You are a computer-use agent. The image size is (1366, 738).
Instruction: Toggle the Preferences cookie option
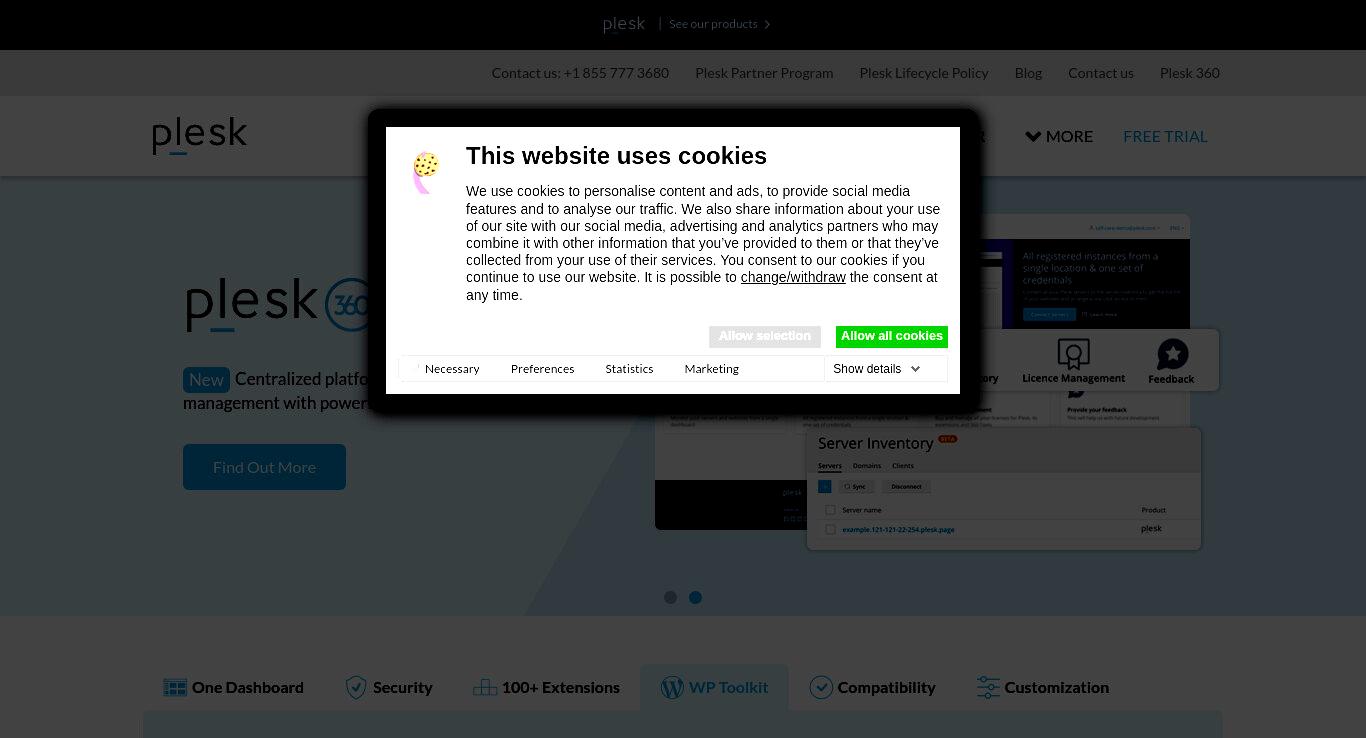(542, 369)
